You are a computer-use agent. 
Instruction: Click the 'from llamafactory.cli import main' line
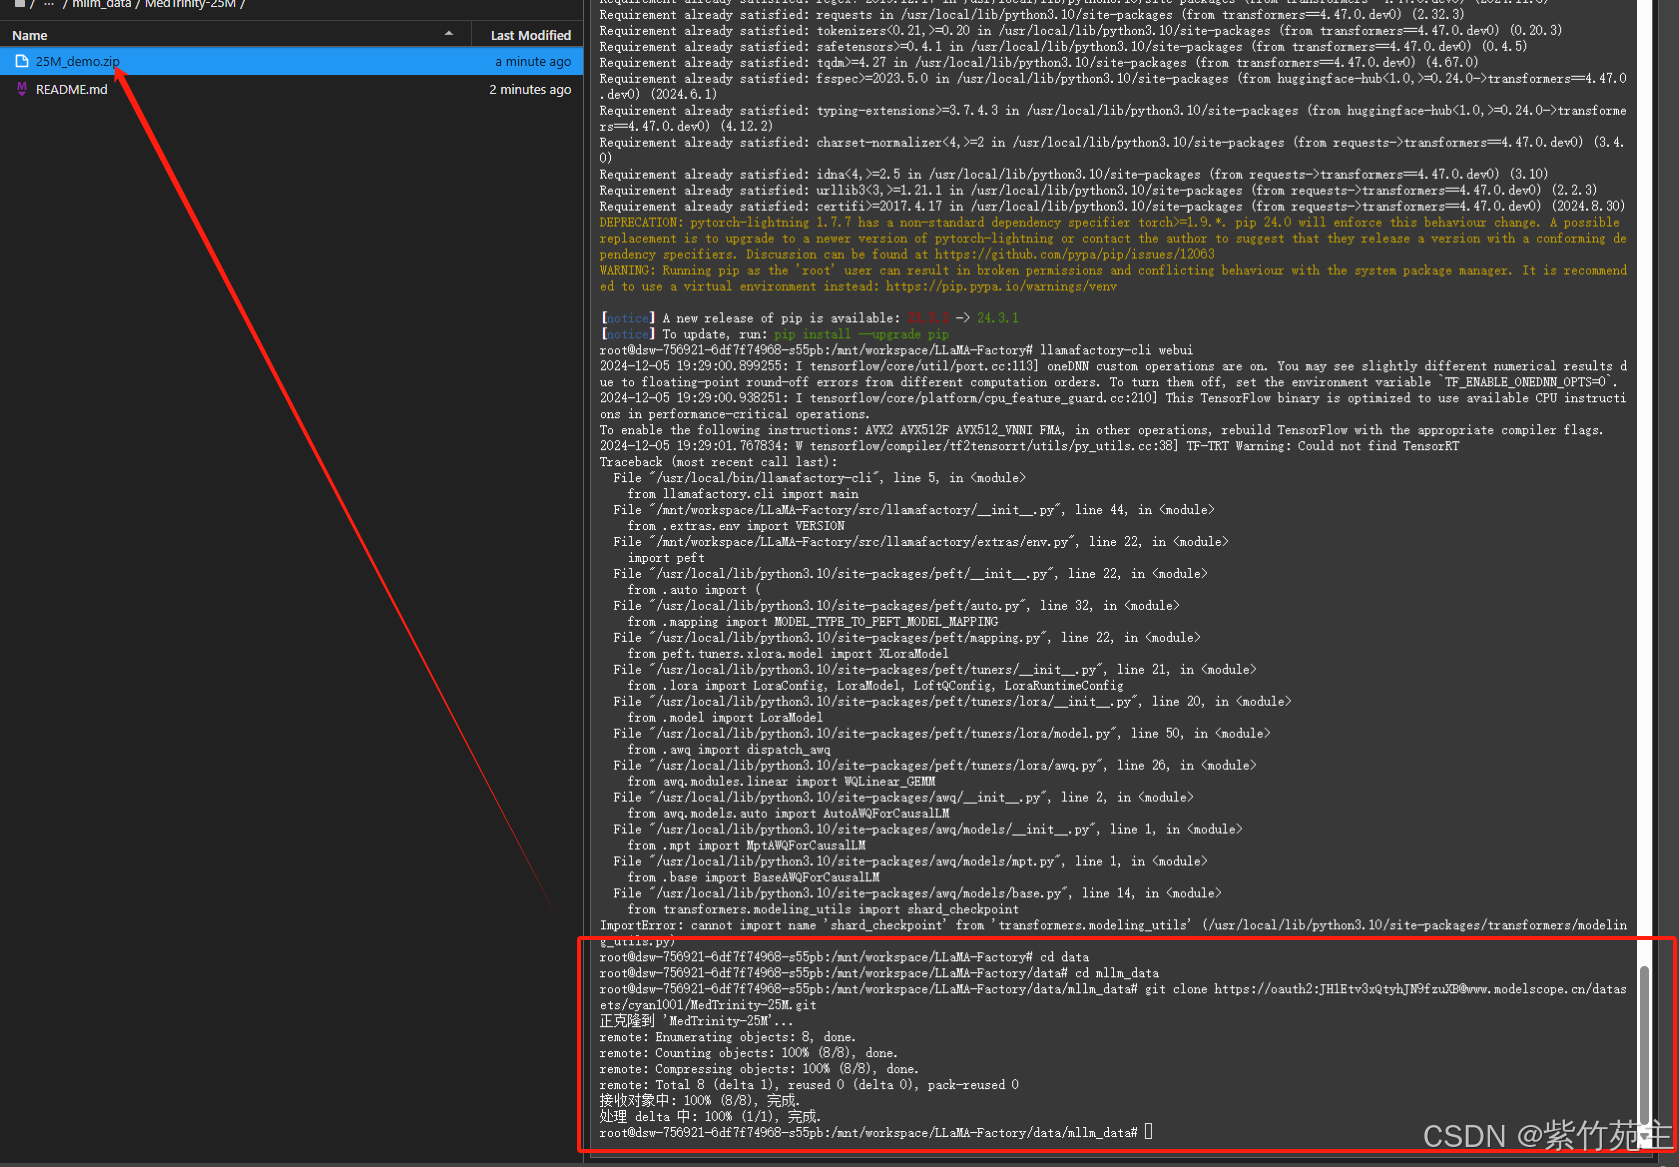743,494
